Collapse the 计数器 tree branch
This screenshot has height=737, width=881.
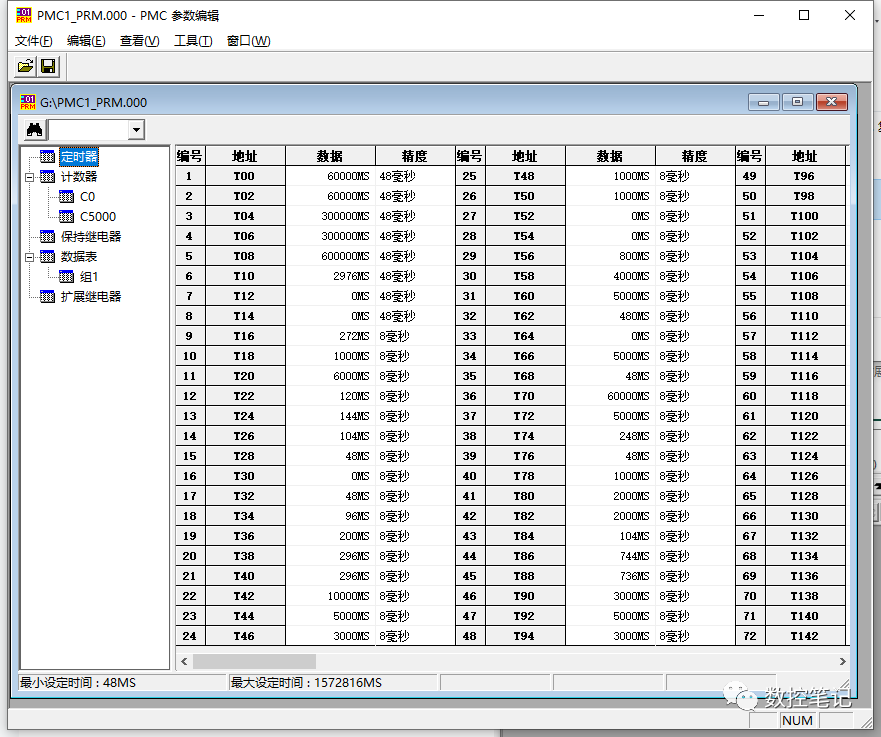click(x=27, y=176)
